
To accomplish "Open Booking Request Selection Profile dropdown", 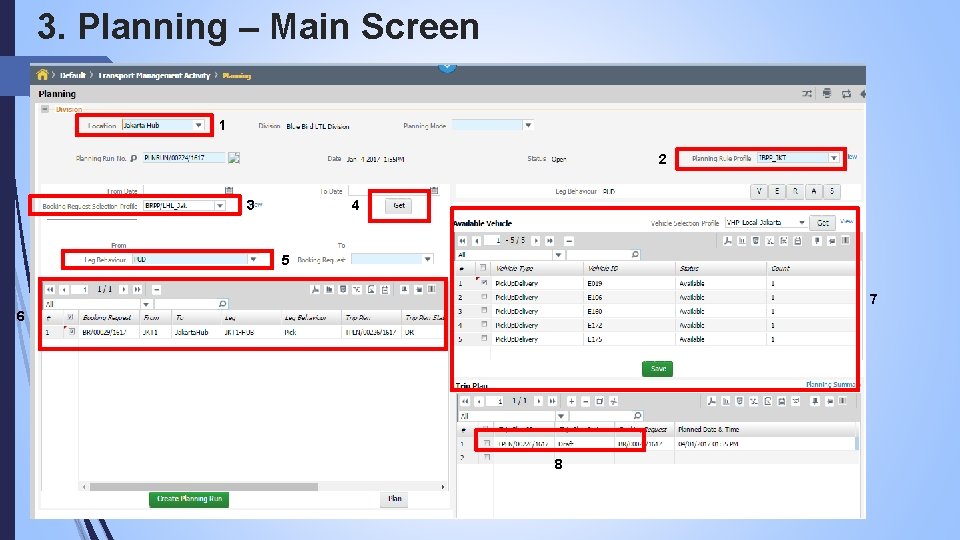I will (x=220, y=206).
